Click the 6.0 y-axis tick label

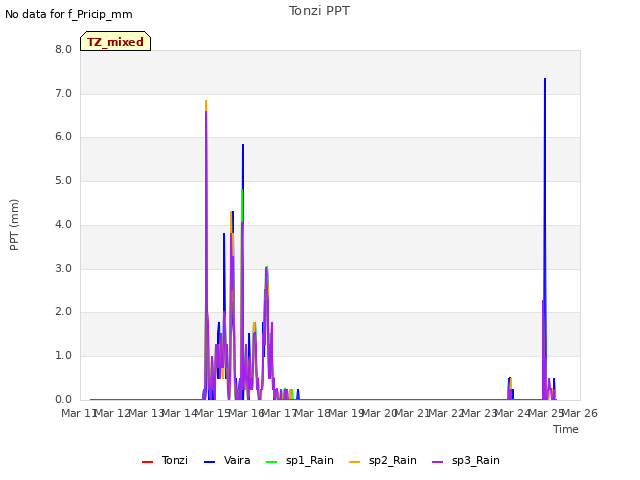click(63, 137)
